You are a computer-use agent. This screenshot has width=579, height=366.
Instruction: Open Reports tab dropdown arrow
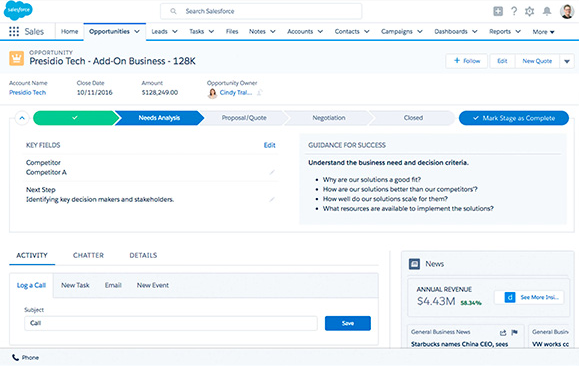coord(518,31)
